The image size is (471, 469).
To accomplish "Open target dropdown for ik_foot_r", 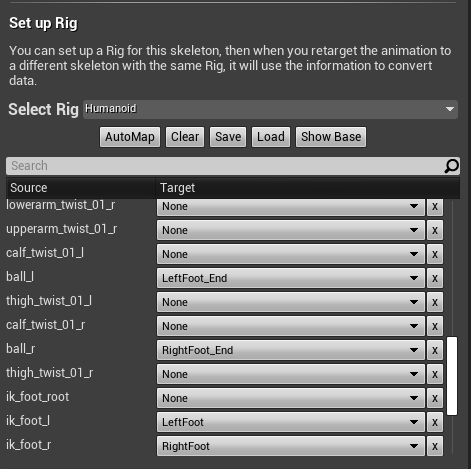I will (x=291, y=446).
